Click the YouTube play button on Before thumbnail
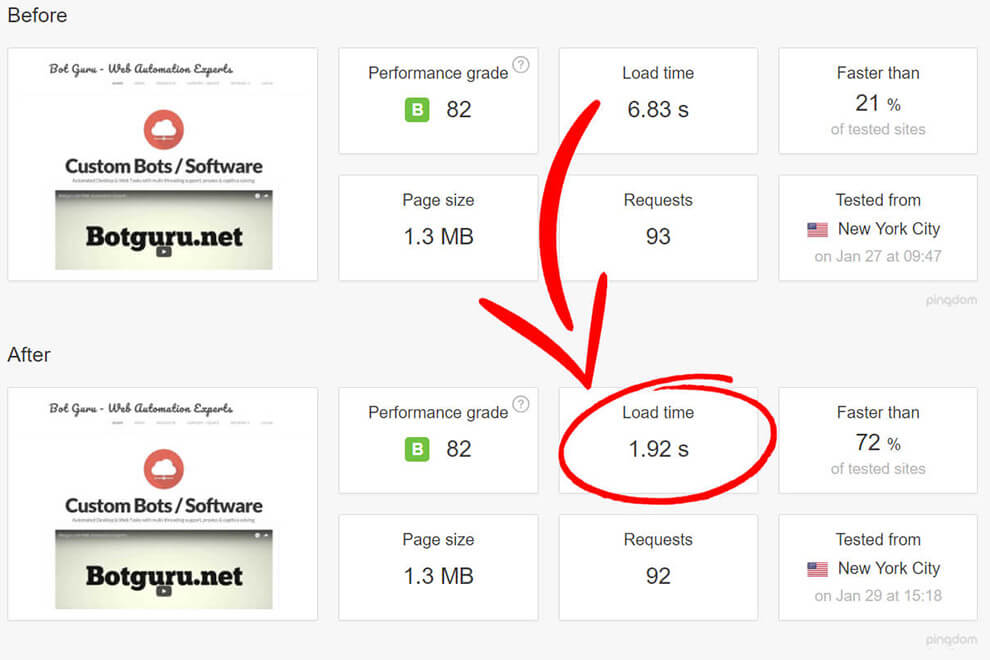Image resolution: width=990 pixels, height=660 pixels. (163, 250)
